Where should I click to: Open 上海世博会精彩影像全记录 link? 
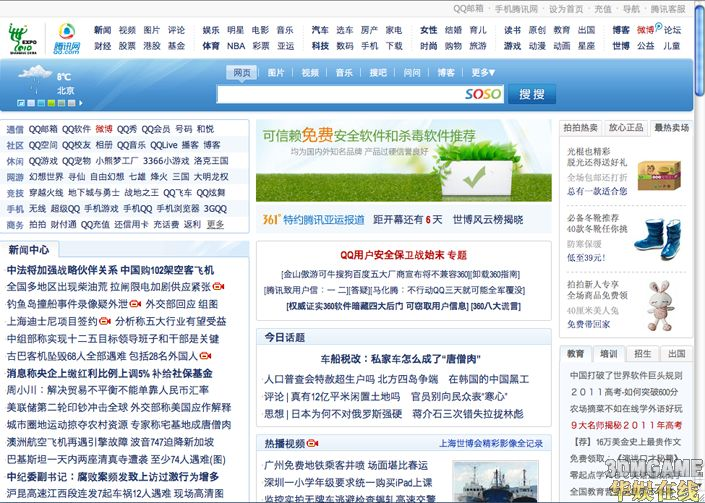(491, 444)
